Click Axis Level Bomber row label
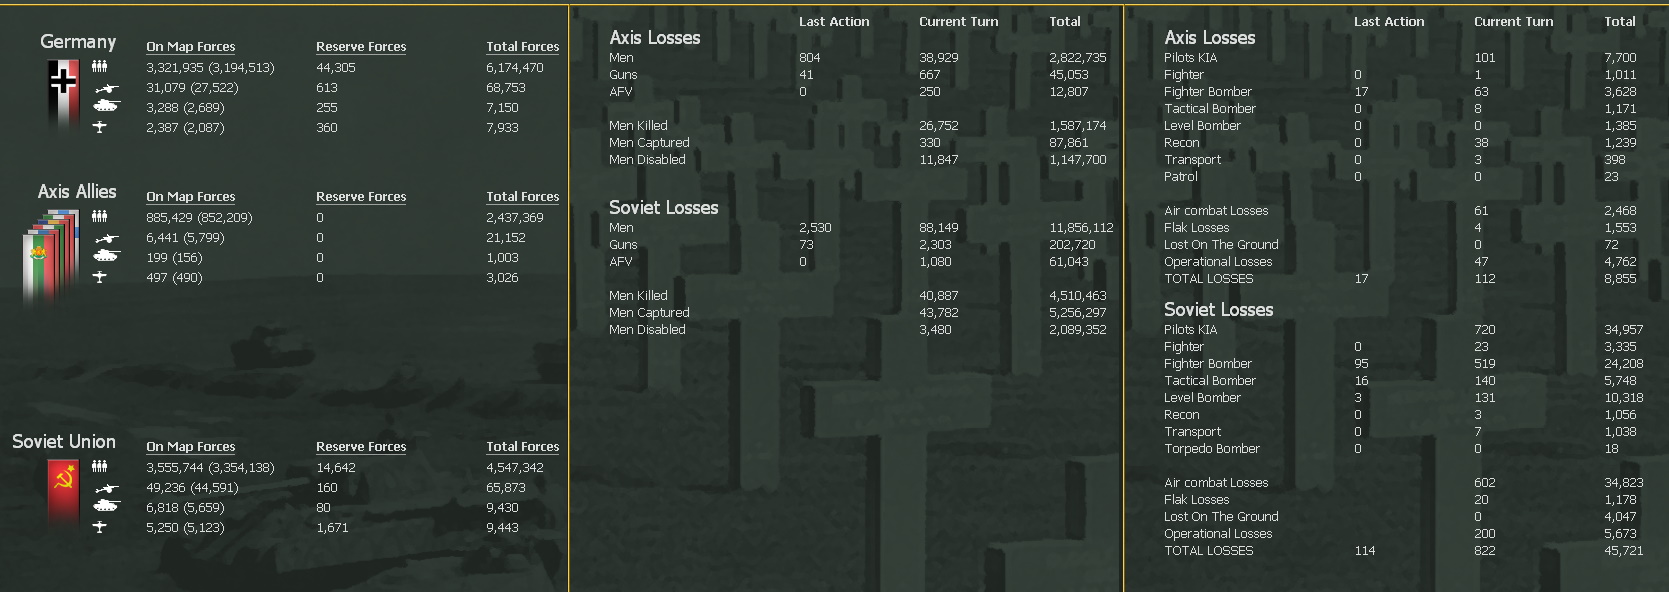 [x=1202, y=126]
